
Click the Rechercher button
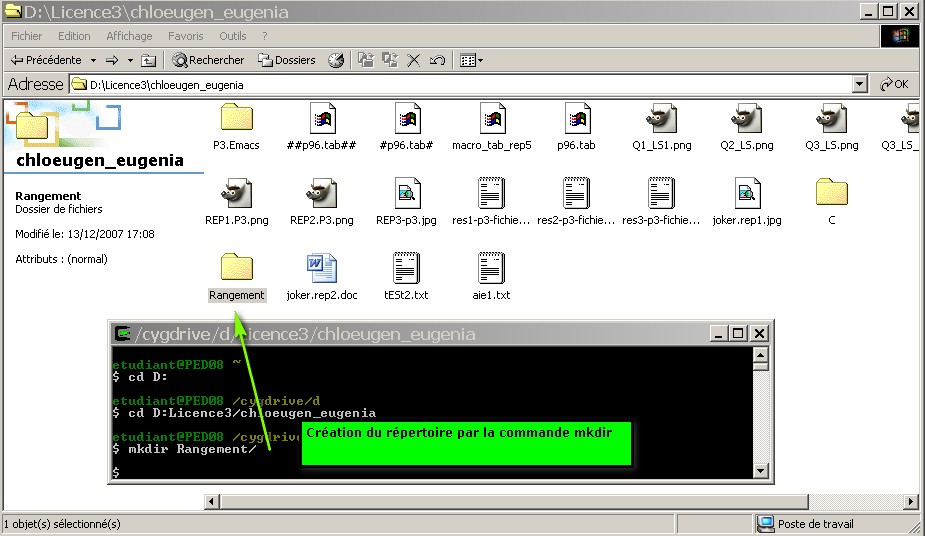tap(208, 60)
